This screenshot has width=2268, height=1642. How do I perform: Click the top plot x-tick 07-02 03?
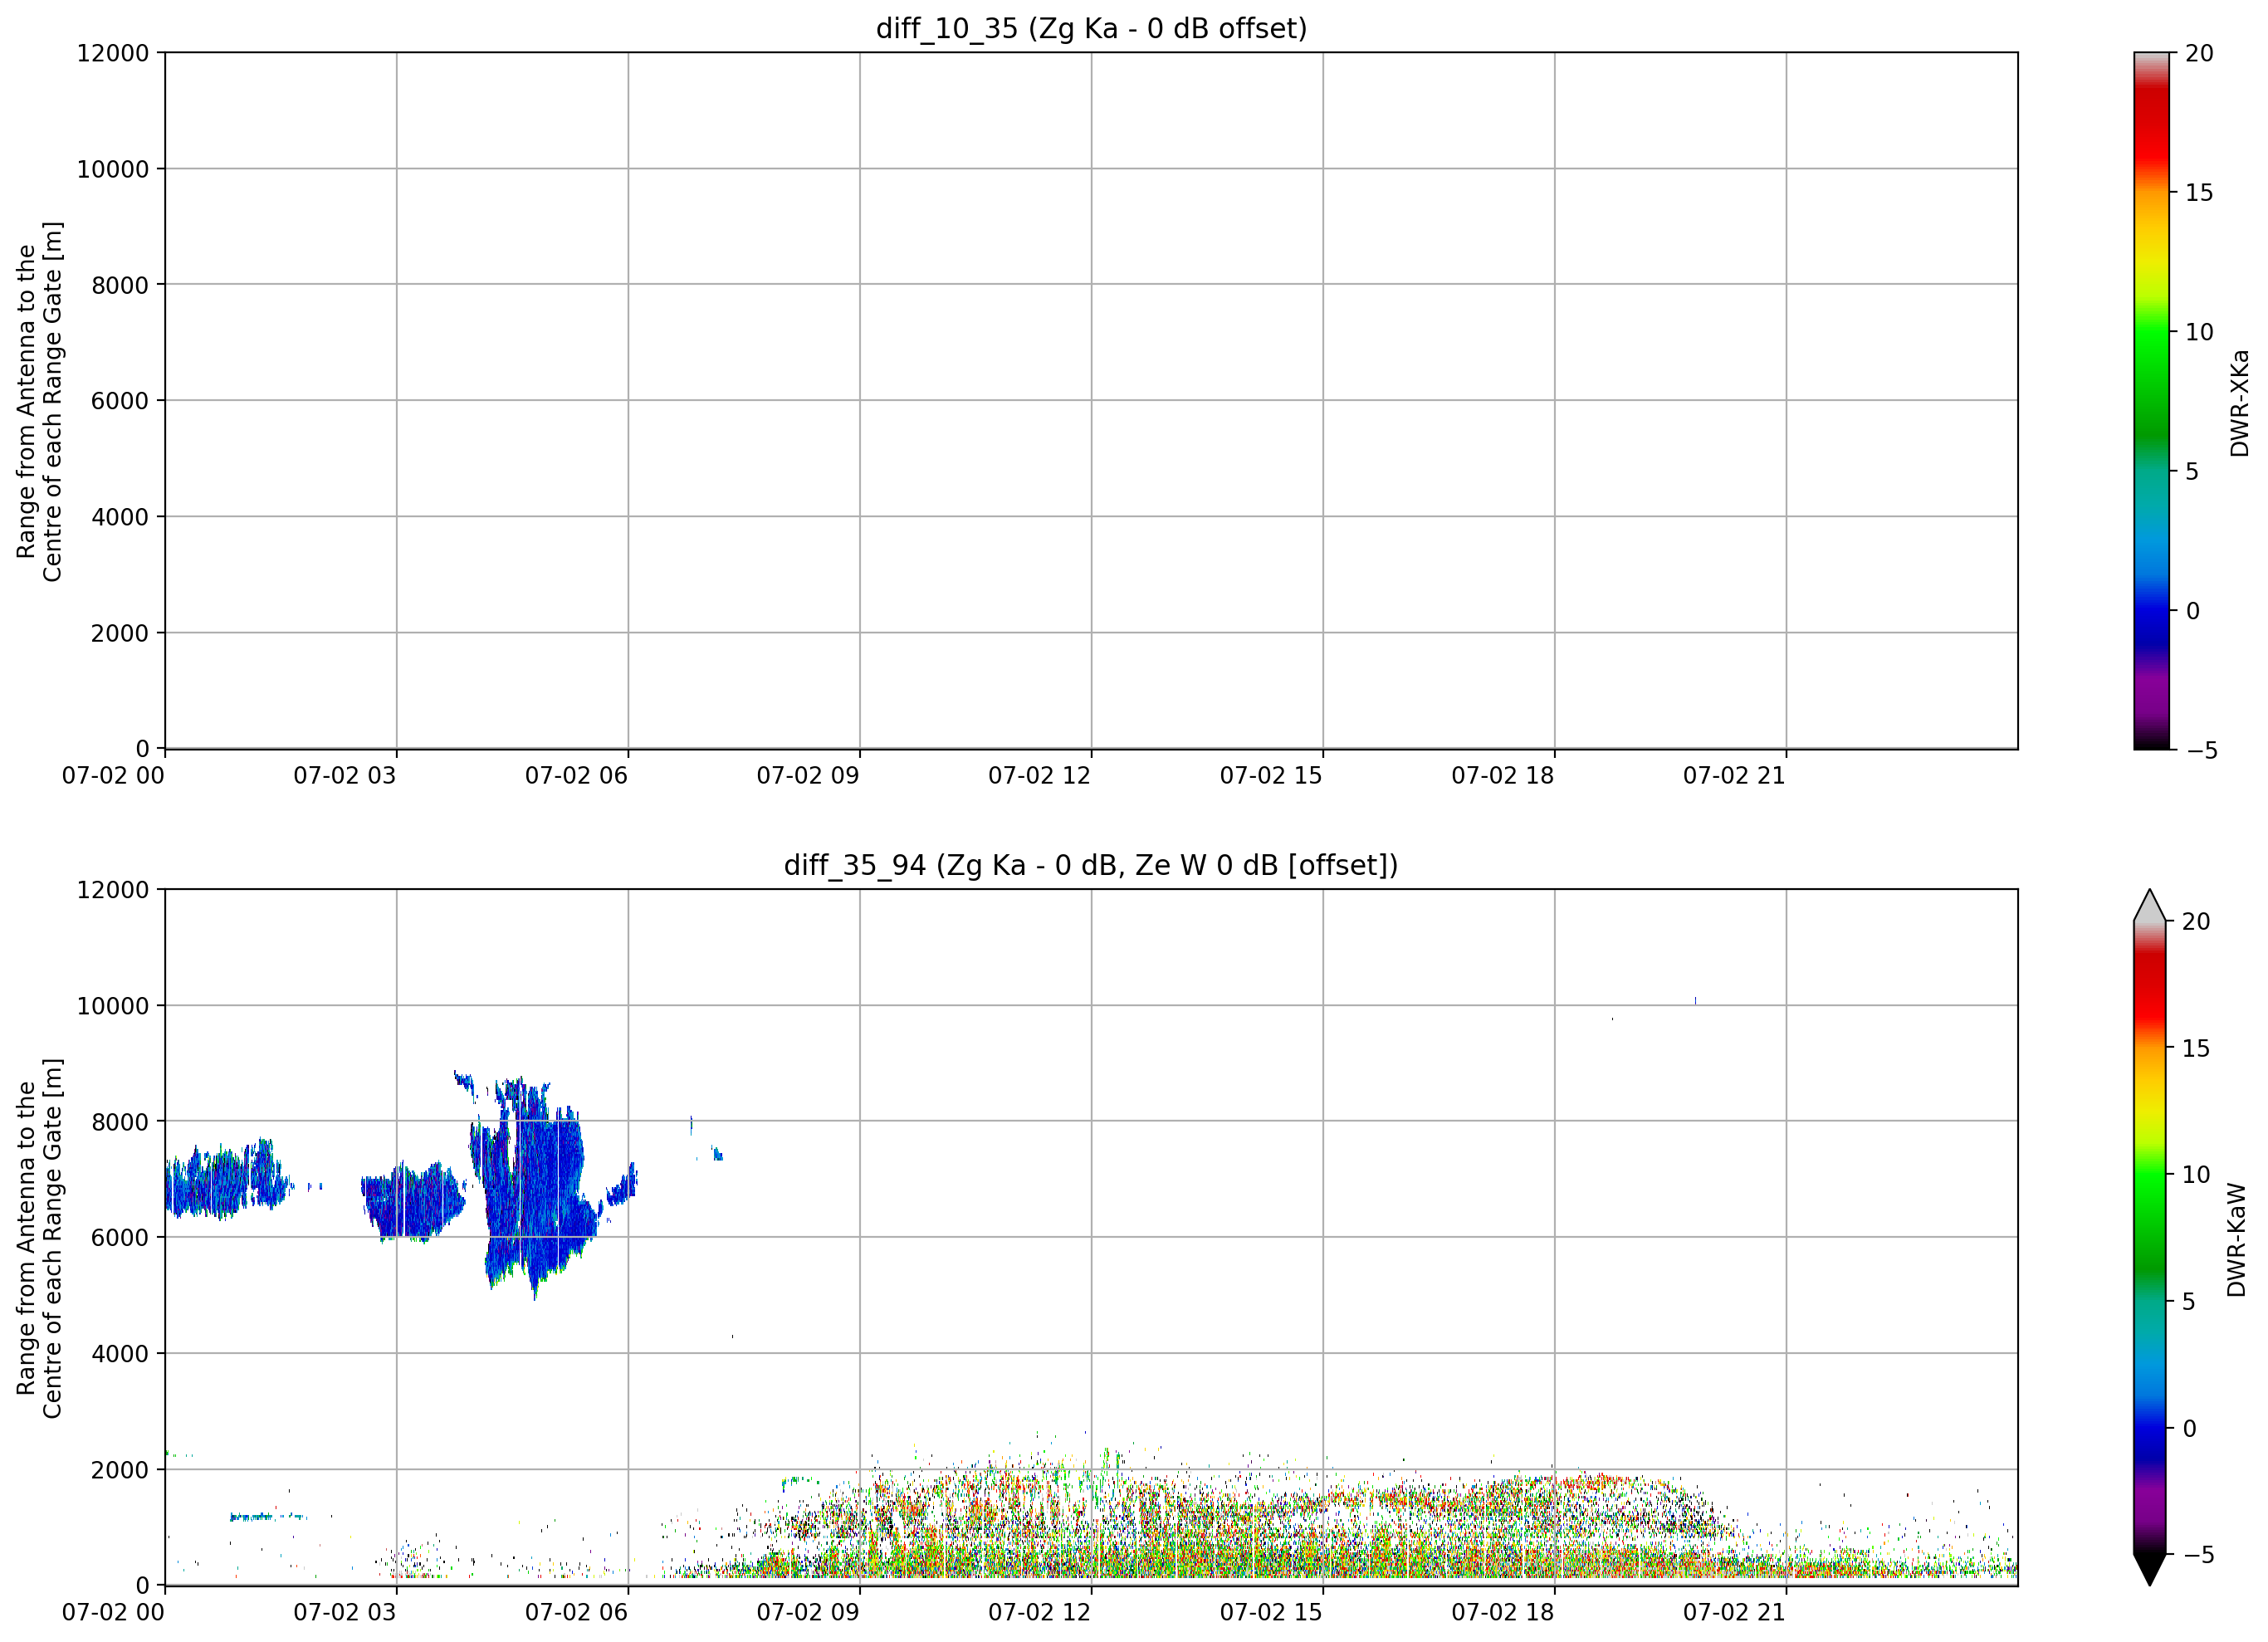345,776
